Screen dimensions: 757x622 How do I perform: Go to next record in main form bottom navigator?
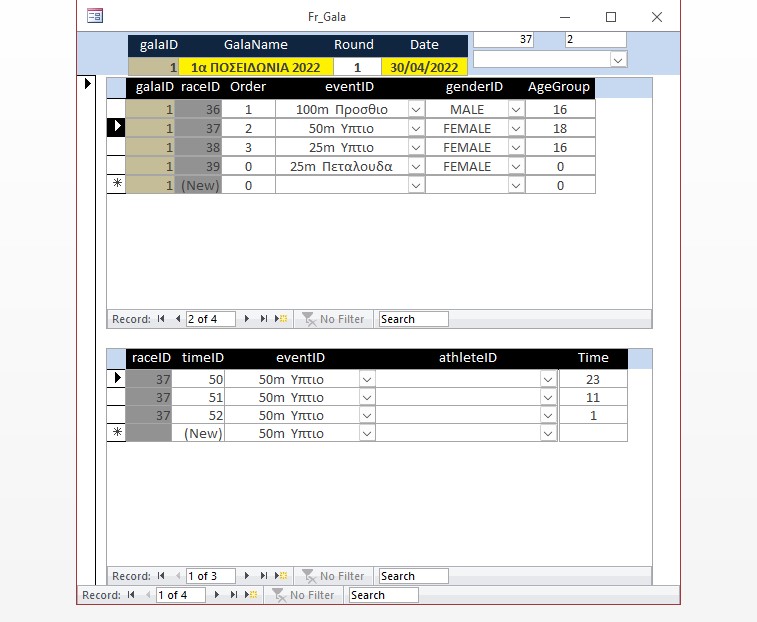tap(217, 594)
